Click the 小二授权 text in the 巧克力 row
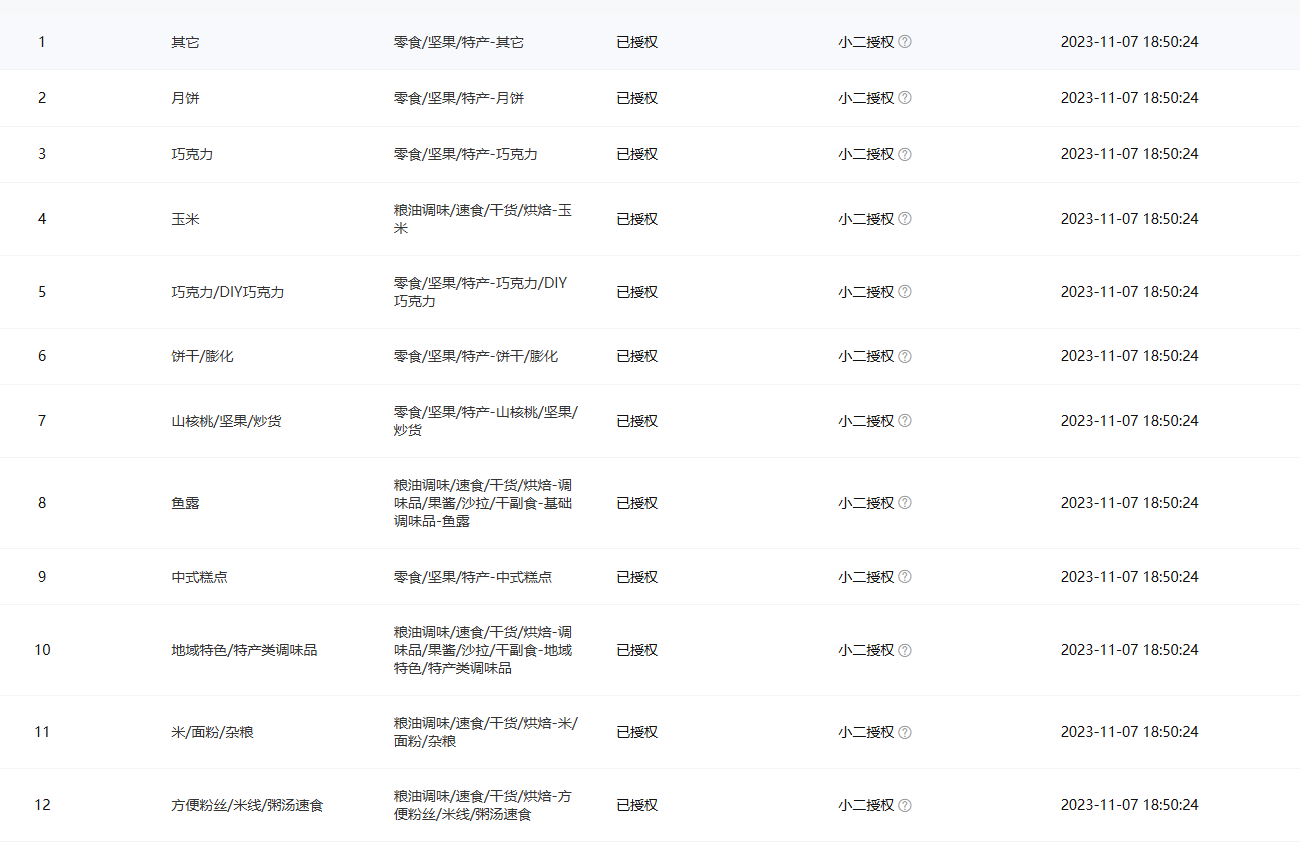Image resolution: width=1300 pixels, height=845 pixels. pos(866,154)
